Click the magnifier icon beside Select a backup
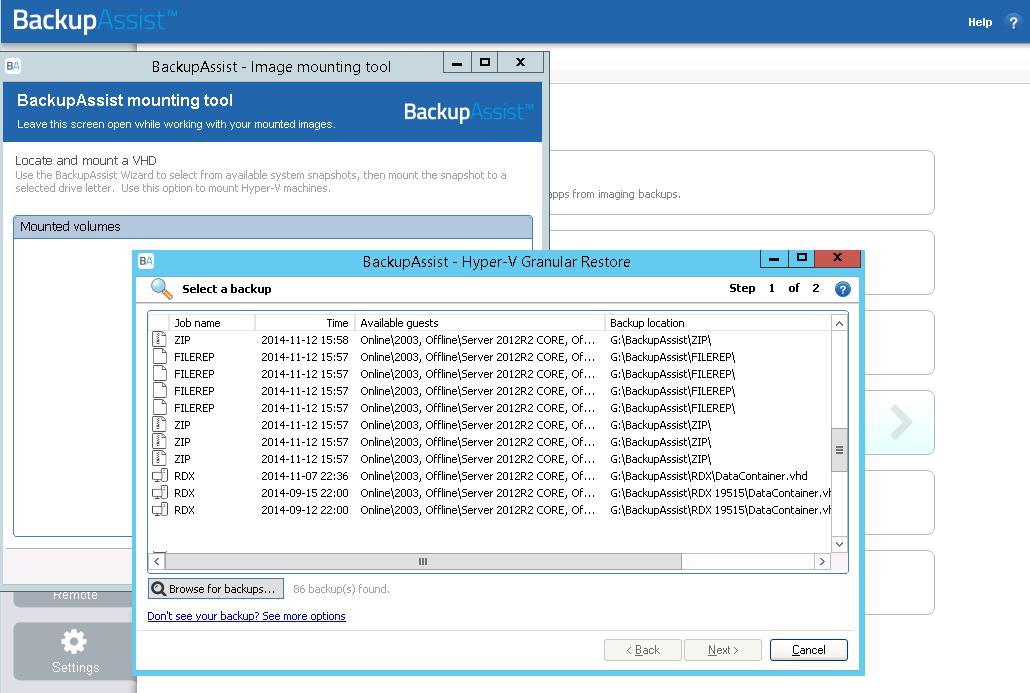This screenshot has width=1030, height=693. [x=162, y=288]
